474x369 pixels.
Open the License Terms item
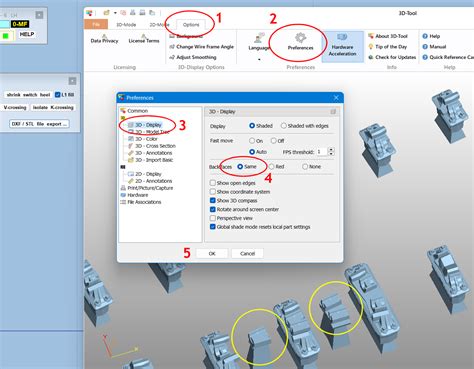(x=144, y=39)
